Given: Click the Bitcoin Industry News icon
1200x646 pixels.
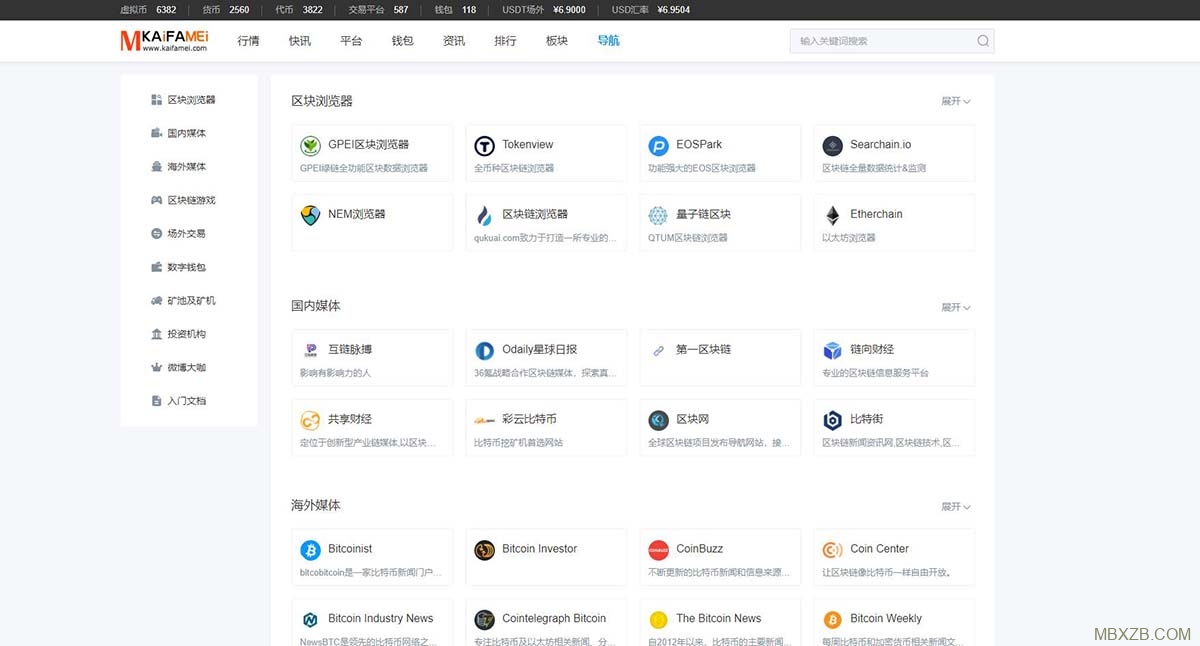Looking at the screenshot, I should 311,620.
